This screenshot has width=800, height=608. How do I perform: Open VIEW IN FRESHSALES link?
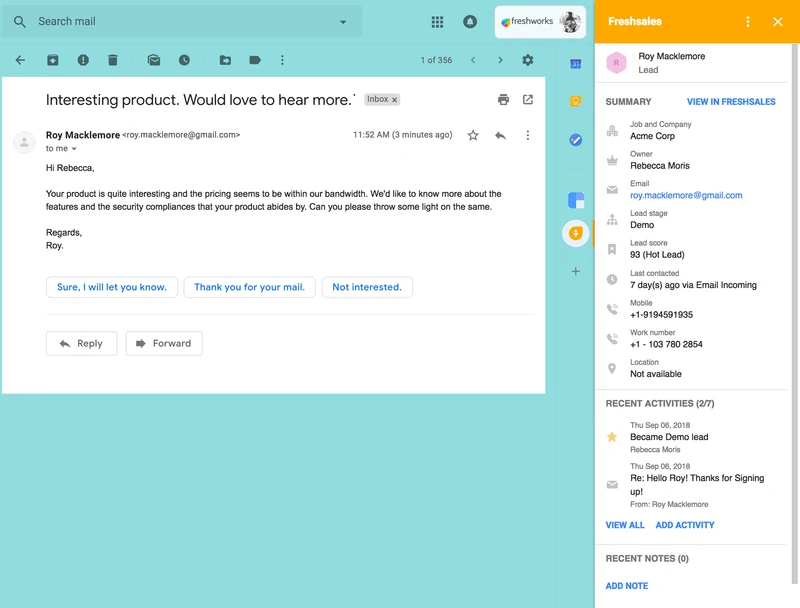731,102
